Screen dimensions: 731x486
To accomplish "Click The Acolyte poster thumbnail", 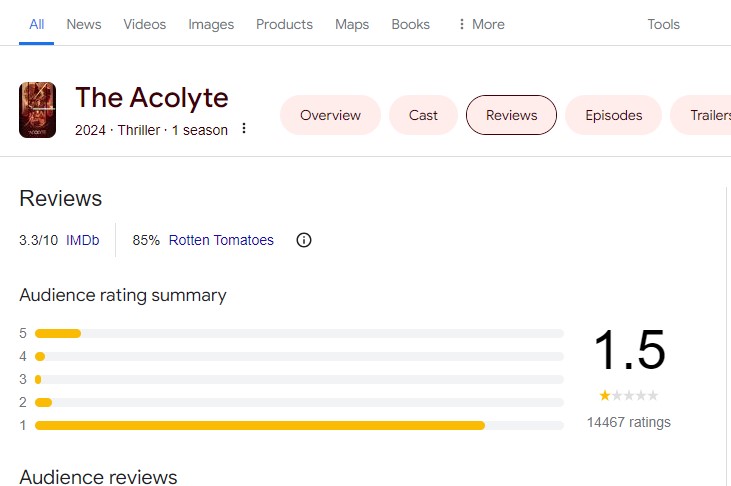I will pos(37,110).
